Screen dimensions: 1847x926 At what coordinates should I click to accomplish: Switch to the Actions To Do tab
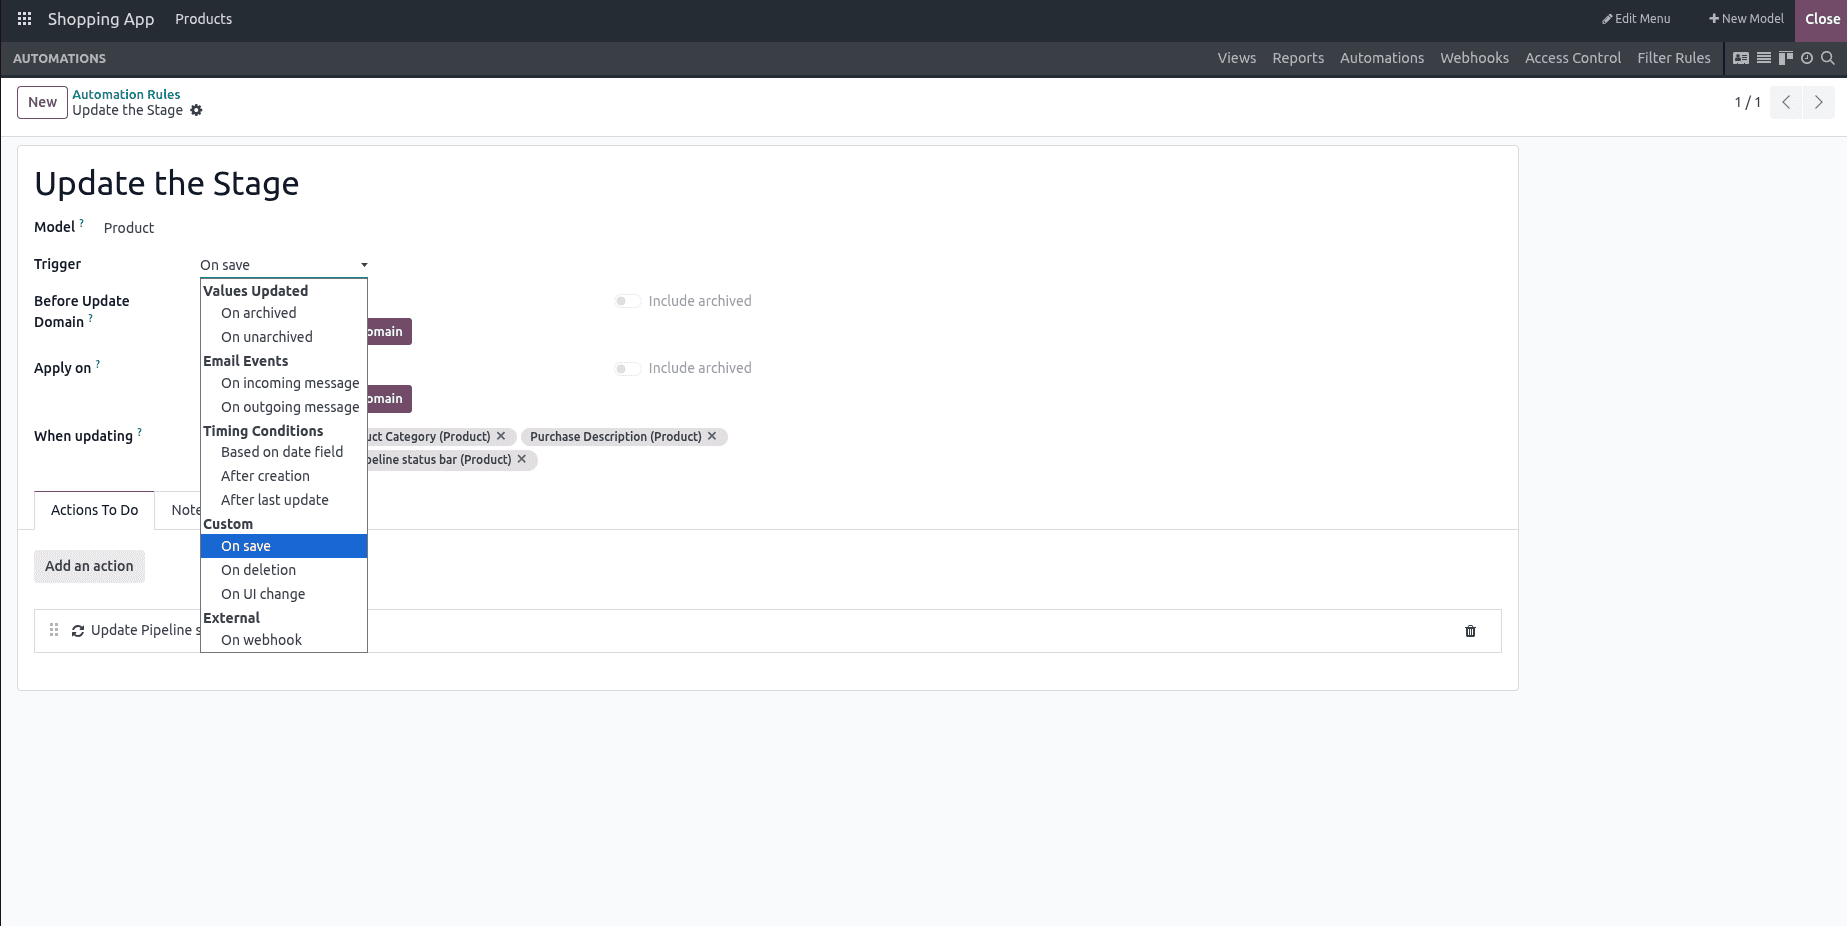pyautogui.click(x=95, y=510)
